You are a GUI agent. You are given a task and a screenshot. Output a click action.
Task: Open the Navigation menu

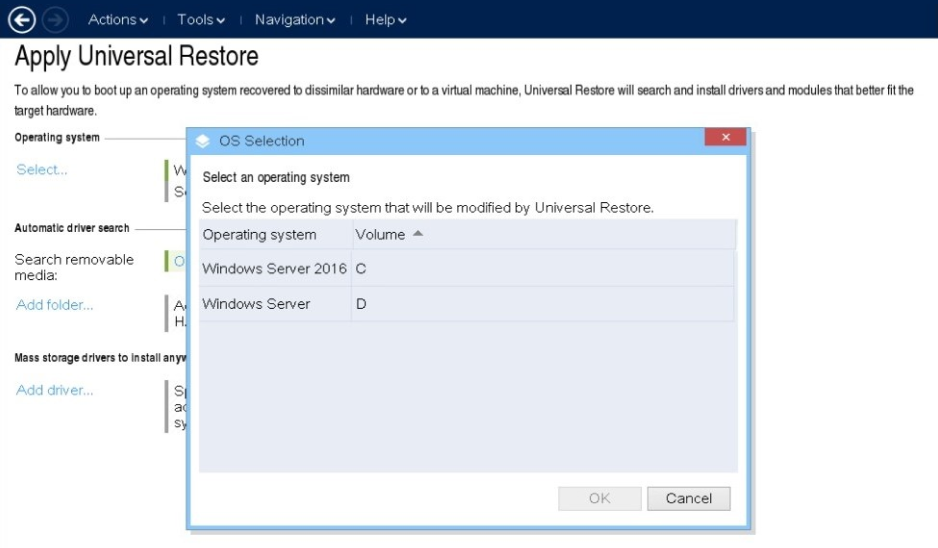295,20
